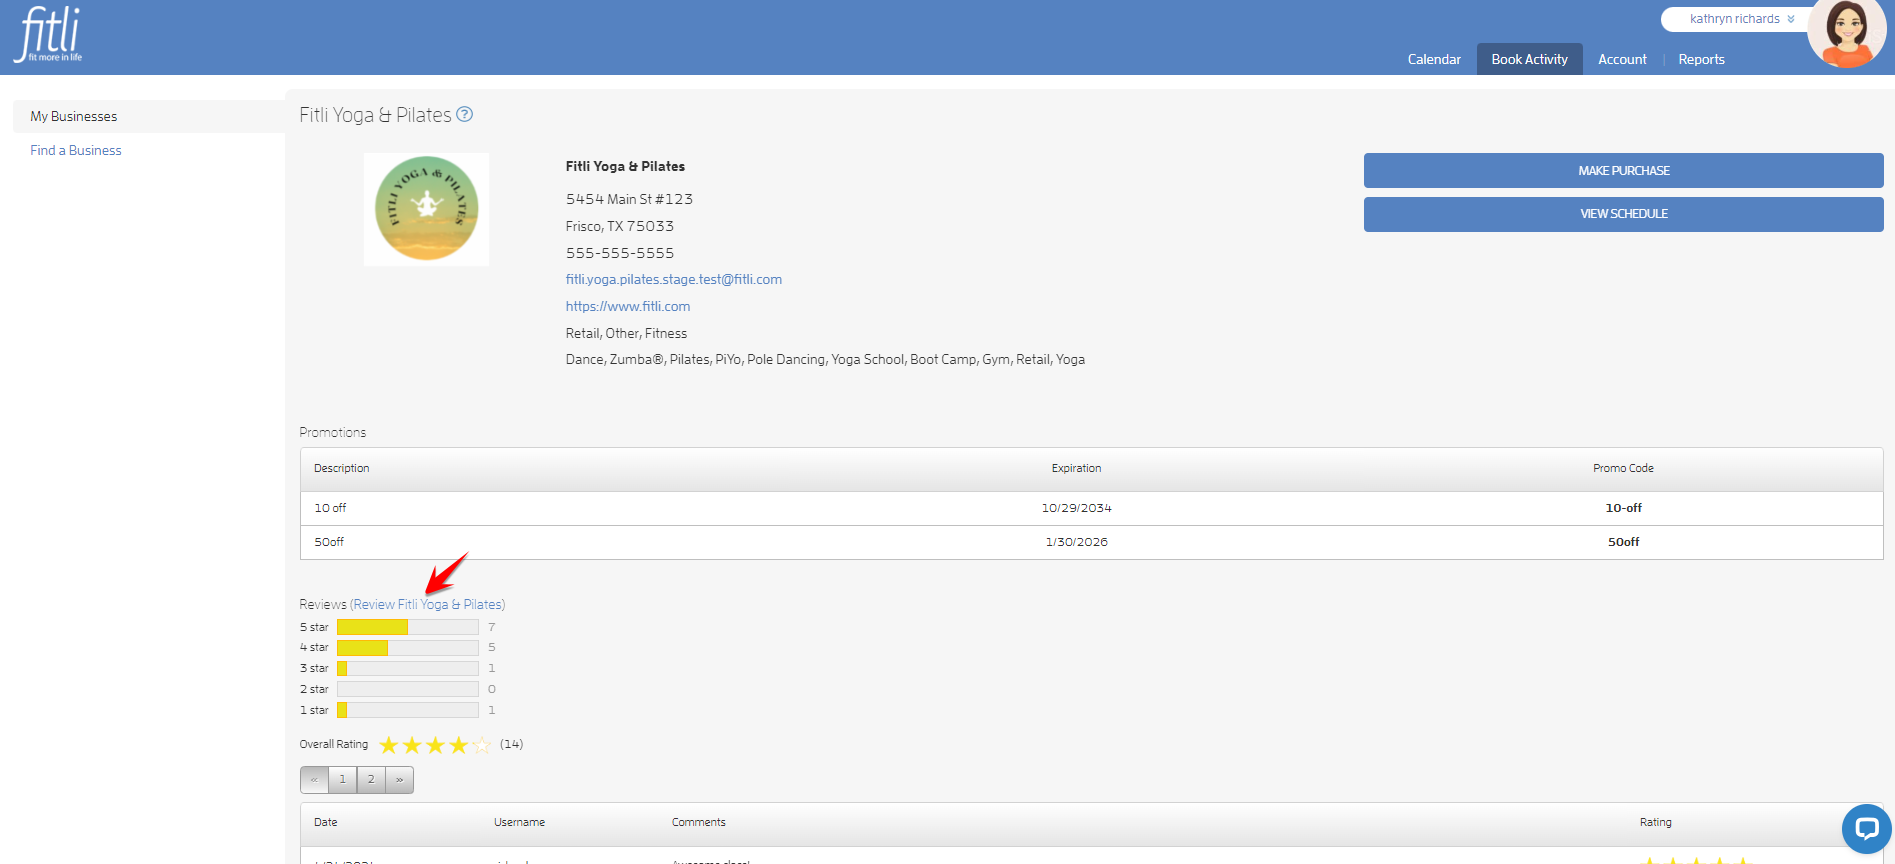Open the Account menu
The height and width of the screenshot is (864, 1895).
[x=1622, y=59]
